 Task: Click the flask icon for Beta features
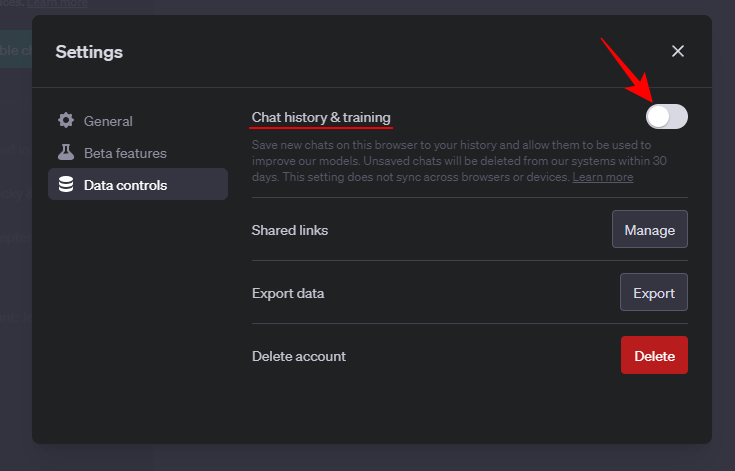tap(66, 153)
